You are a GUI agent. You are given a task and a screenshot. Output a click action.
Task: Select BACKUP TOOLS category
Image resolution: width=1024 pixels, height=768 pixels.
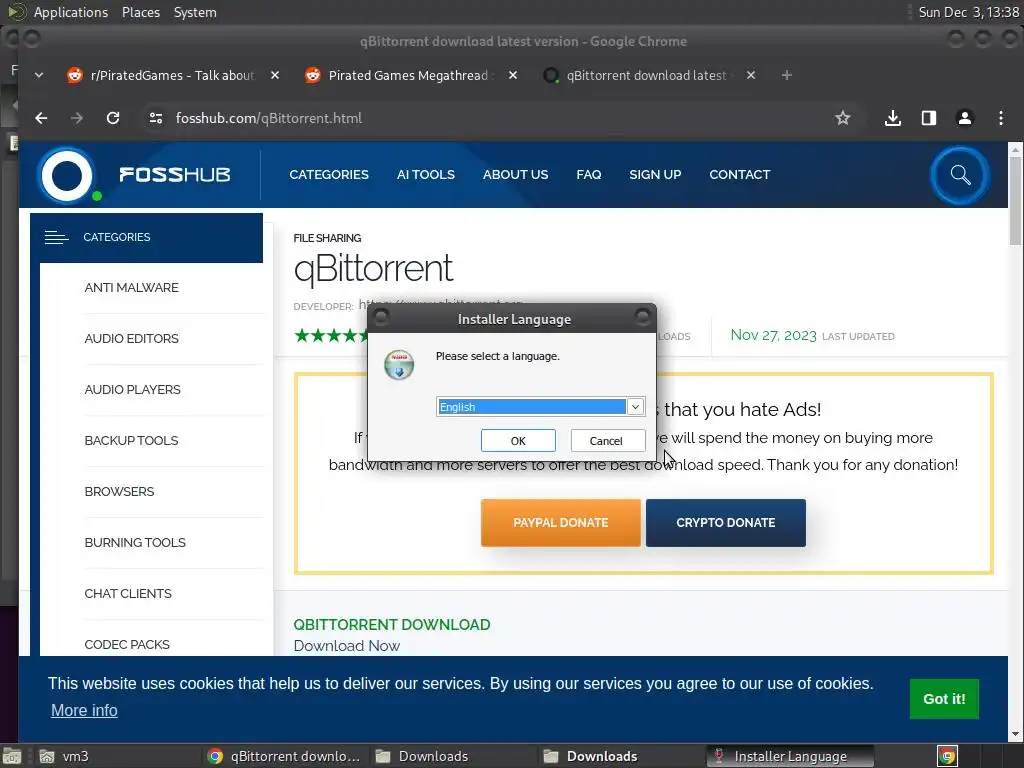coord(131,440)
